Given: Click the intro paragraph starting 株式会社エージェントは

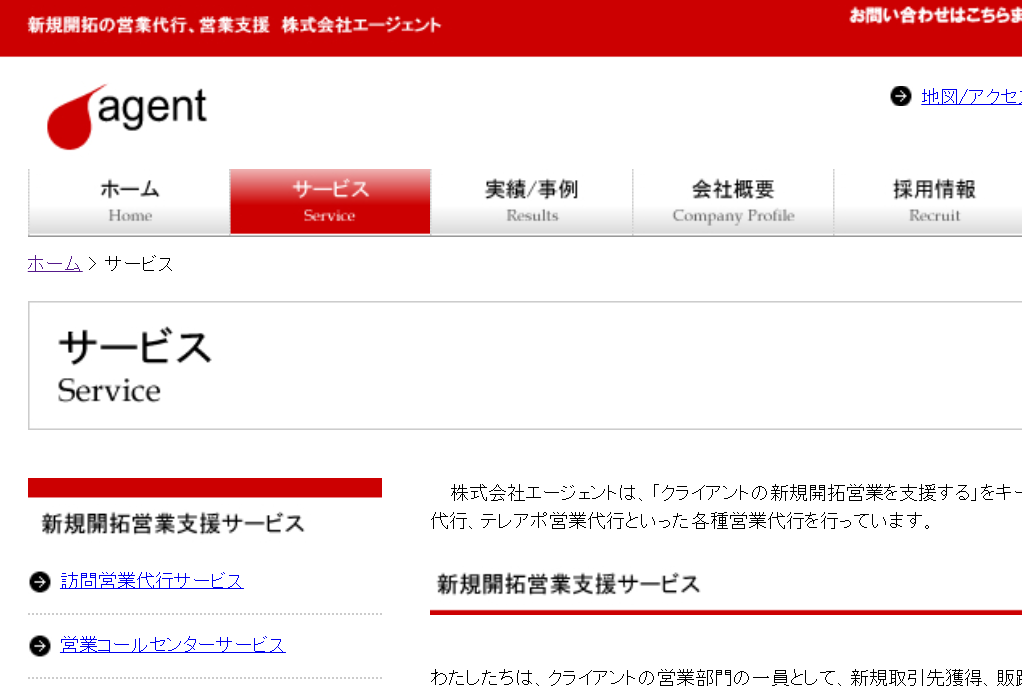Looking at the screenshot, I should pos(720,506).
